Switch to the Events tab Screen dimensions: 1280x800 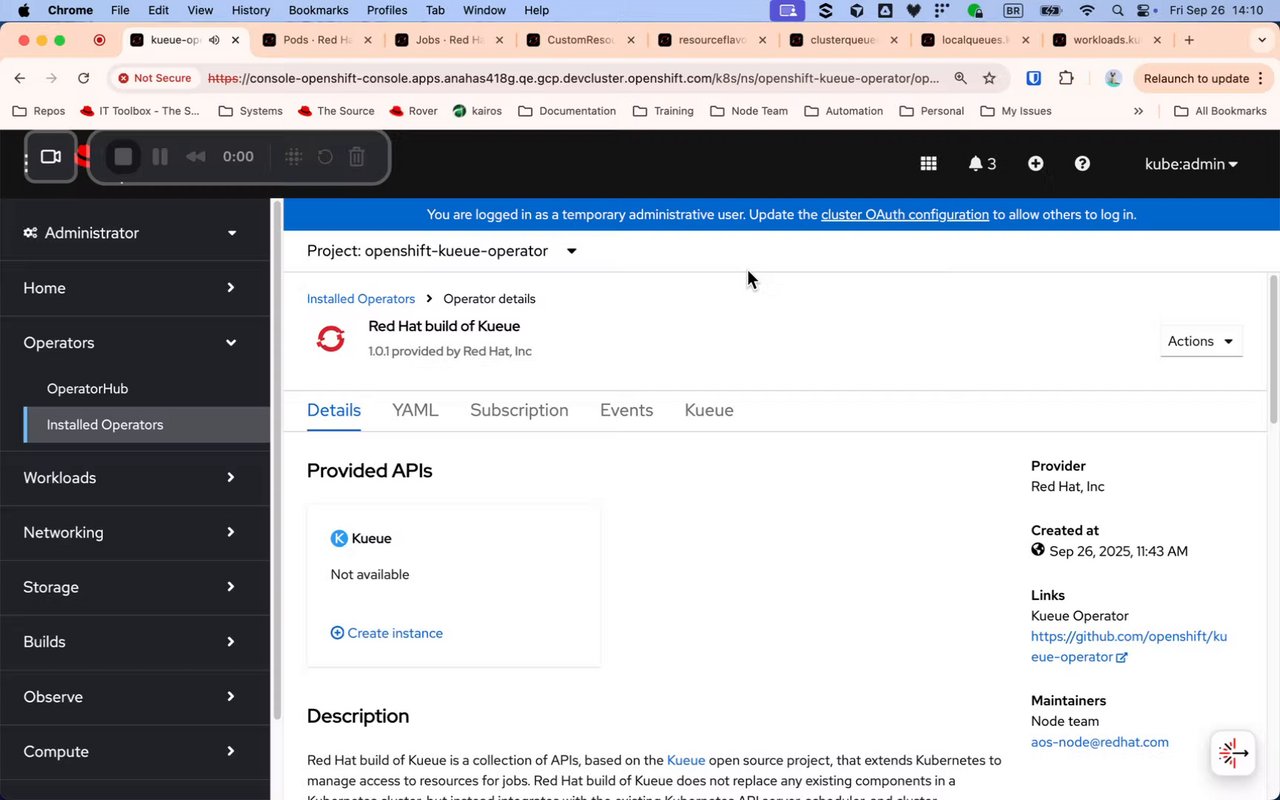(x=626, y=410)
